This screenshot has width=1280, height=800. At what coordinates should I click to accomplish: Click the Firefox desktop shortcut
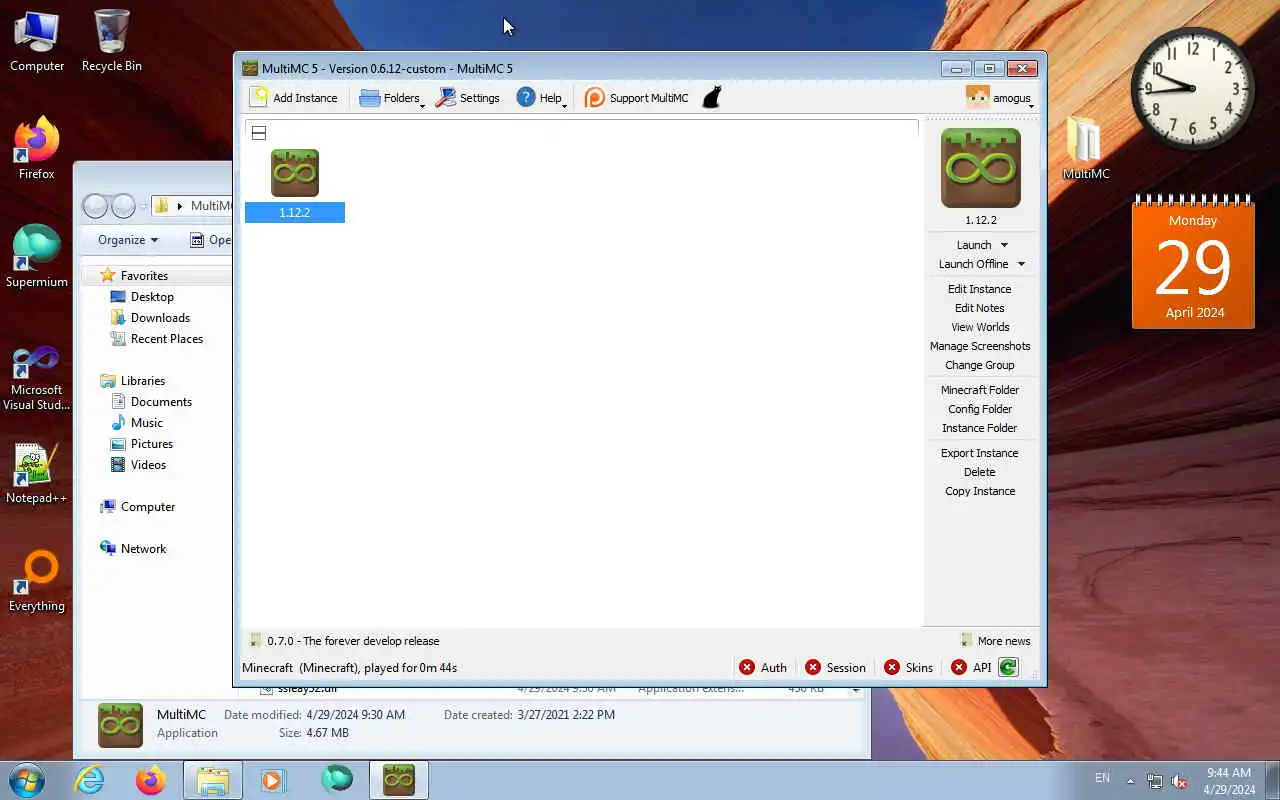pyautogui.click(x=37, y=149)
